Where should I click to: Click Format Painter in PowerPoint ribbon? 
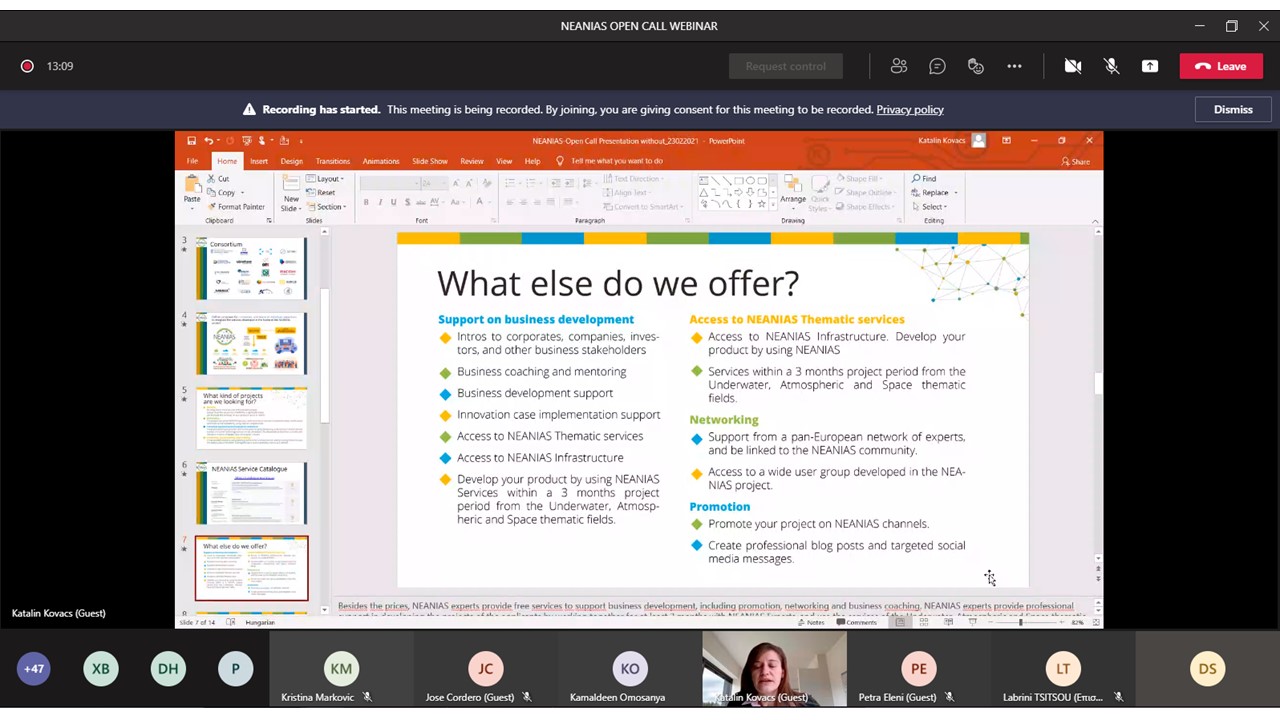coord(236,207)
